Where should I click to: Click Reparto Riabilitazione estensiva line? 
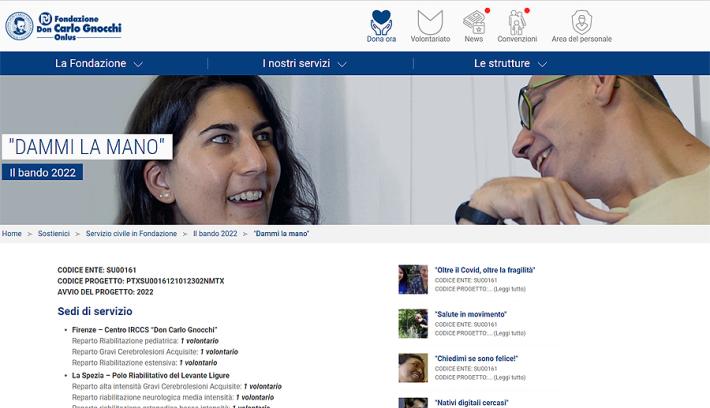[144, 363]
